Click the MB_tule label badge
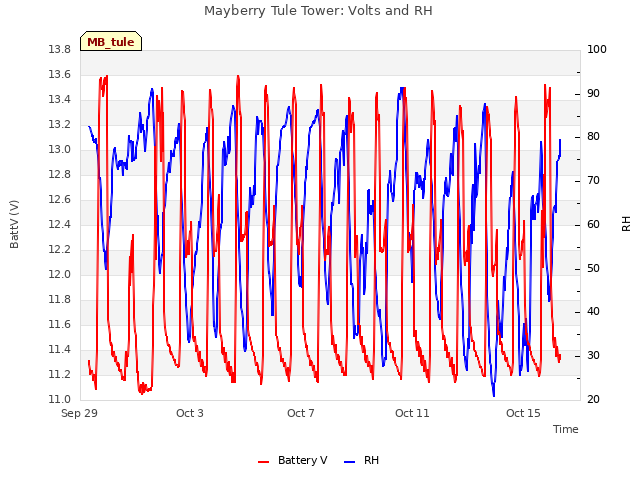Image resolution: width=640 pixels, height=480 pixels. click(x=111, y=41)
